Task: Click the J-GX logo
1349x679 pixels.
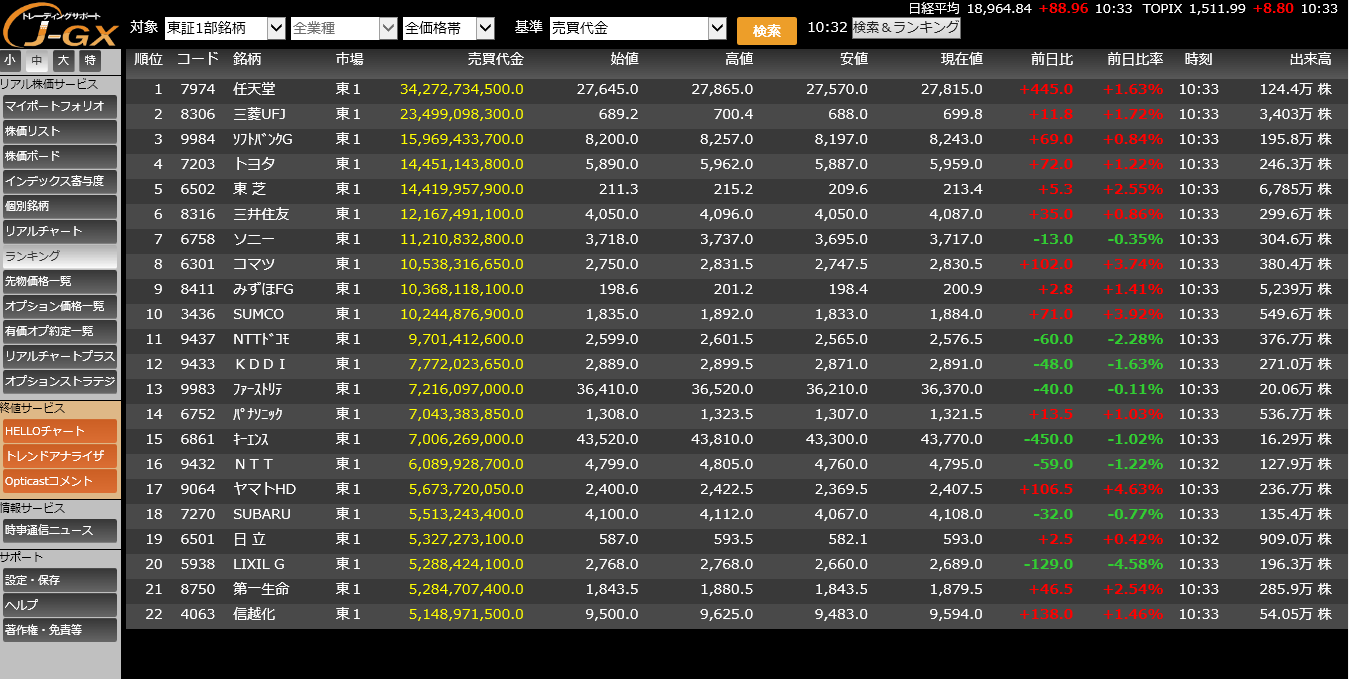Action: tap(59, 27)
